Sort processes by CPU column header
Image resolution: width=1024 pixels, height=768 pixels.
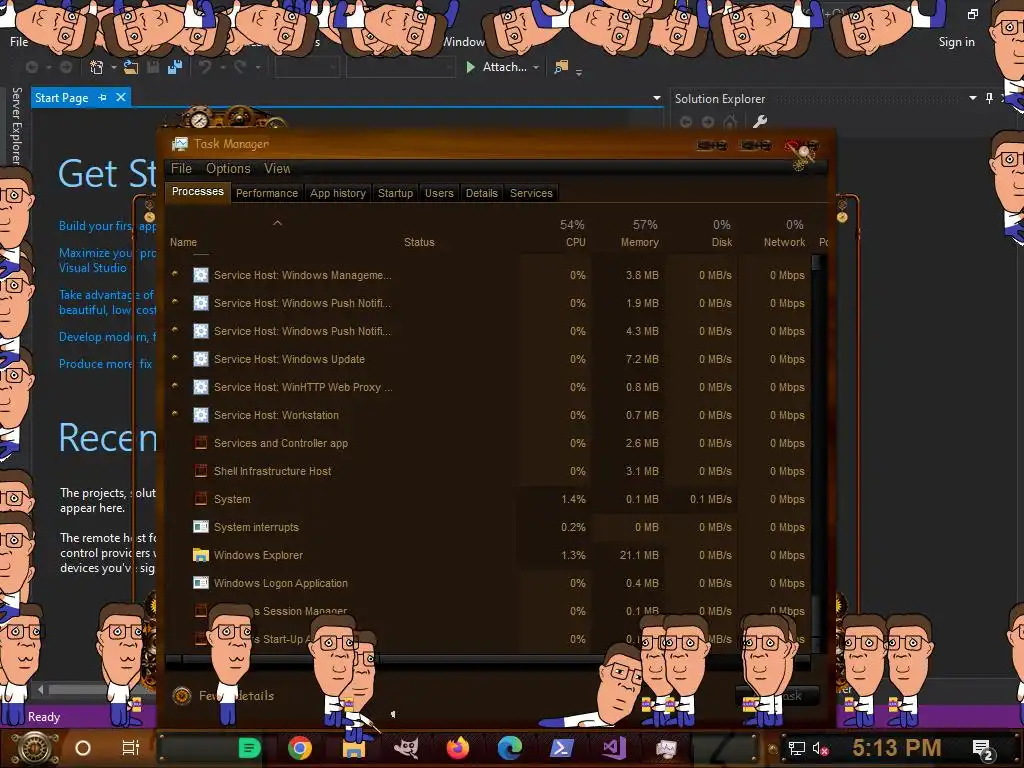click(x=575, y=233)
